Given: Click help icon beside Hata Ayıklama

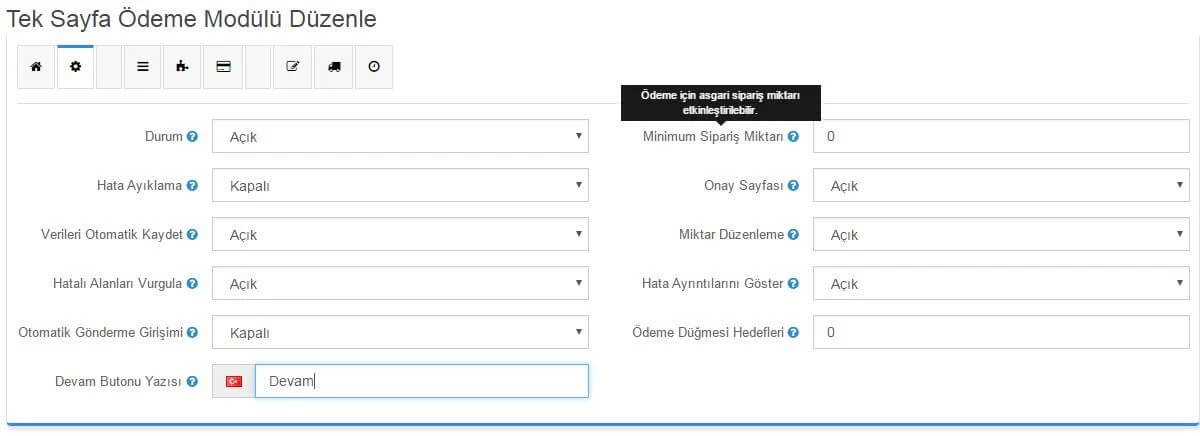Looking at the screenshot, I should pyautogui.click(x=192, y=185).
